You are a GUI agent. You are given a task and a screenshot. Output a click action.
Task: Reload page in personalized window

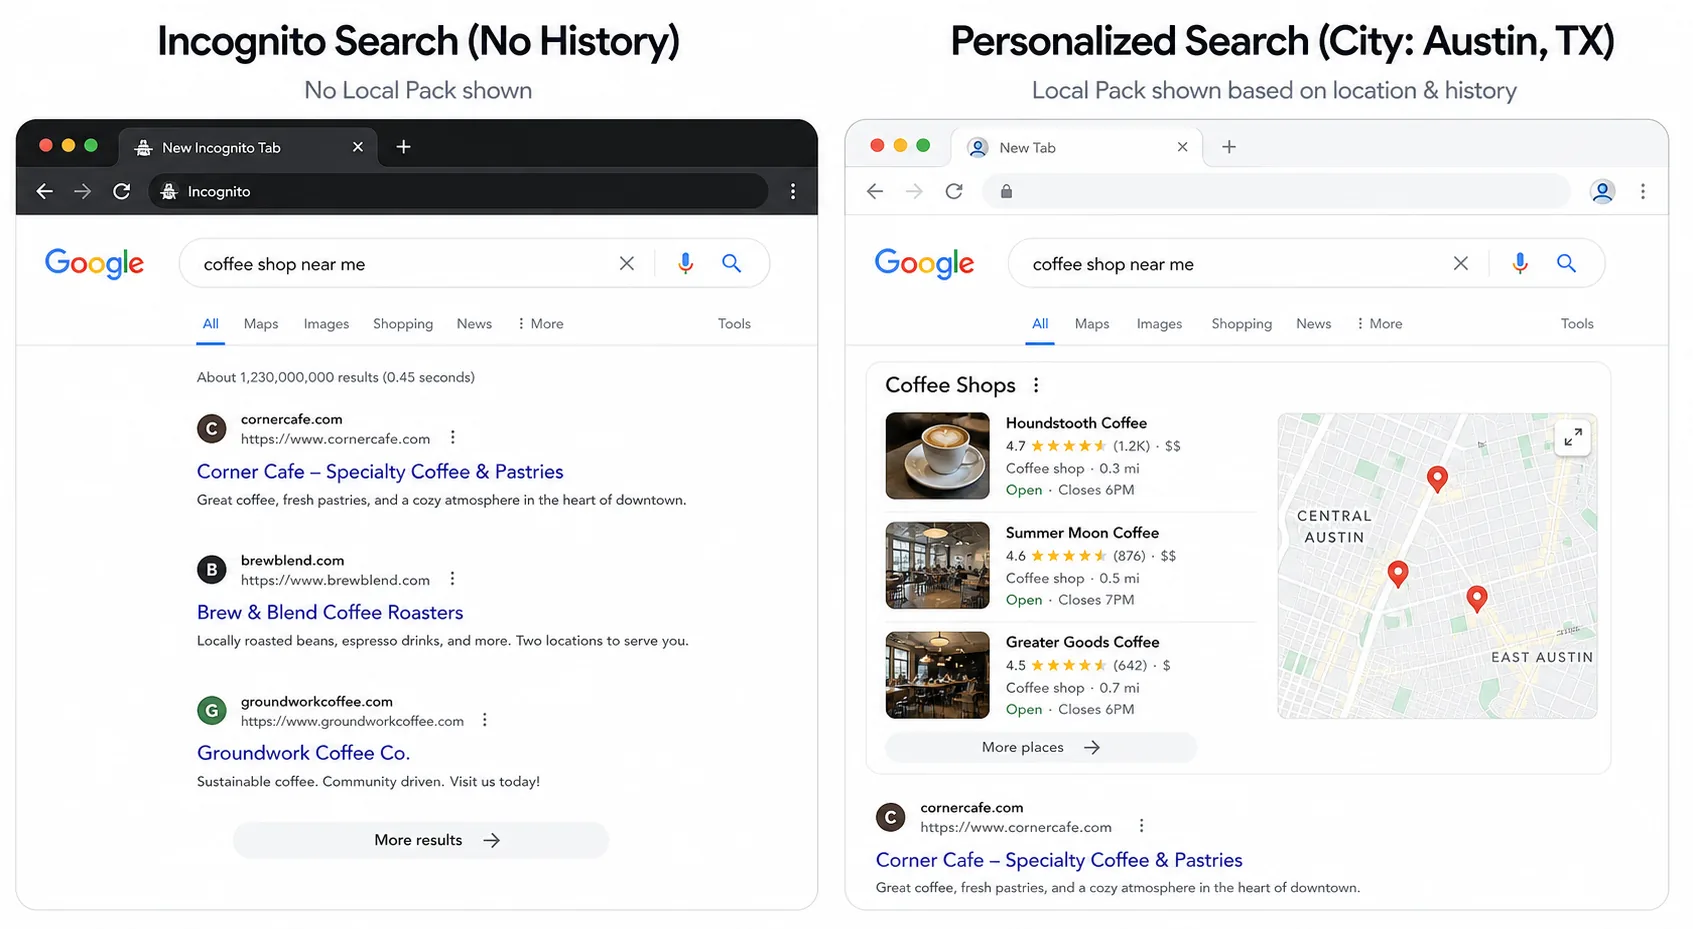954,191
